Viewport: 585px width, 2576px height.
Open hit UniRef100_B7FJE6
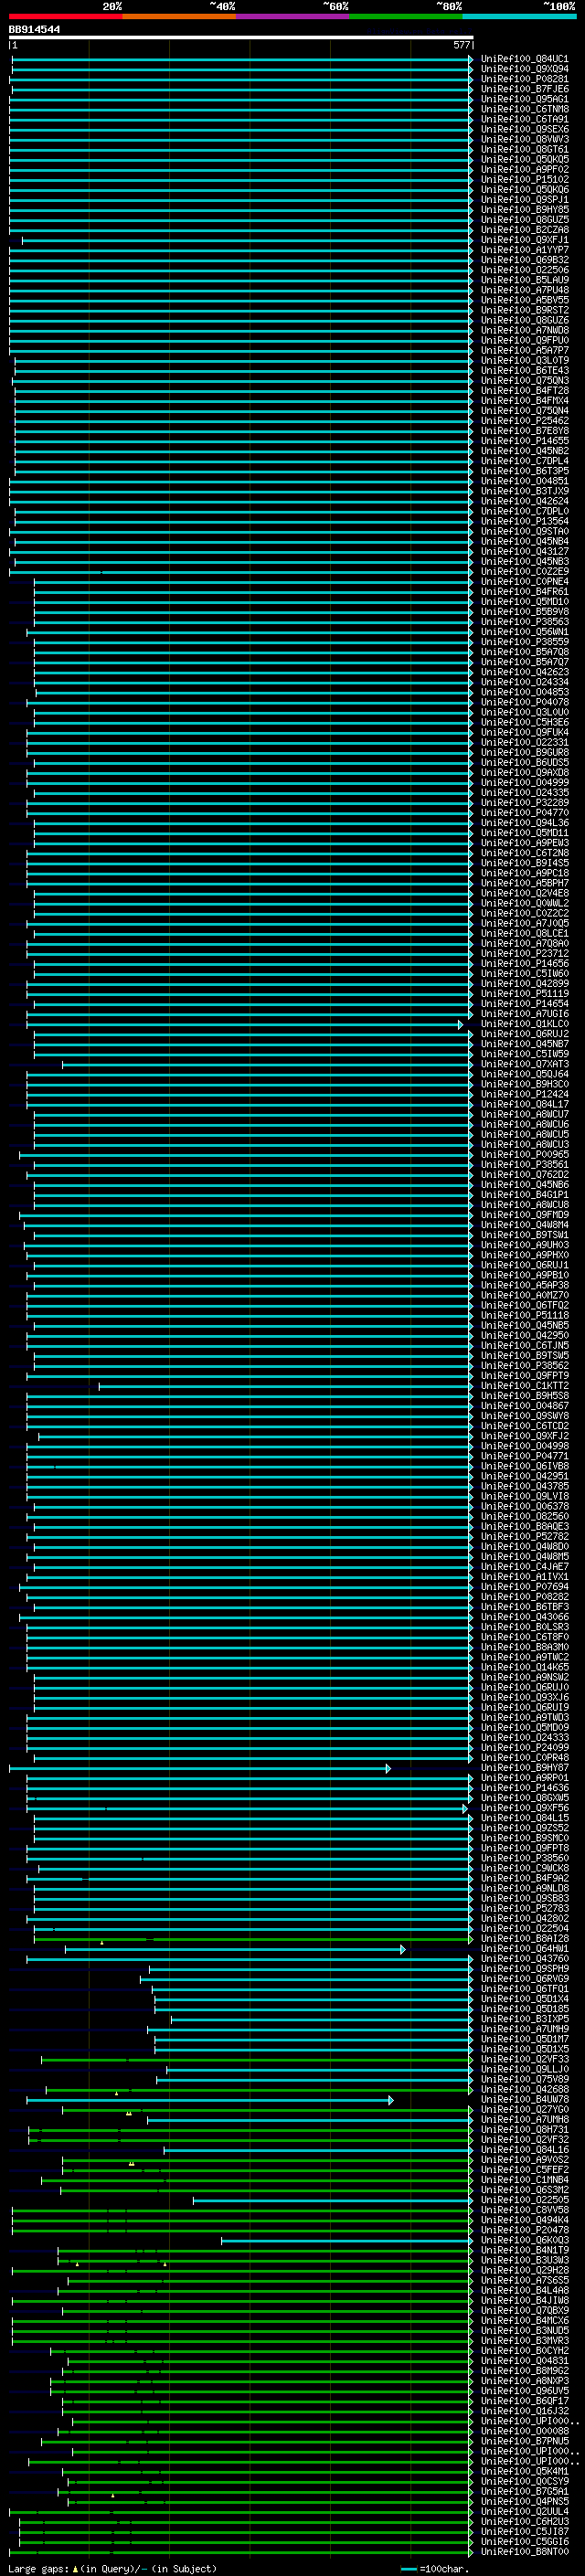point(525,89)
